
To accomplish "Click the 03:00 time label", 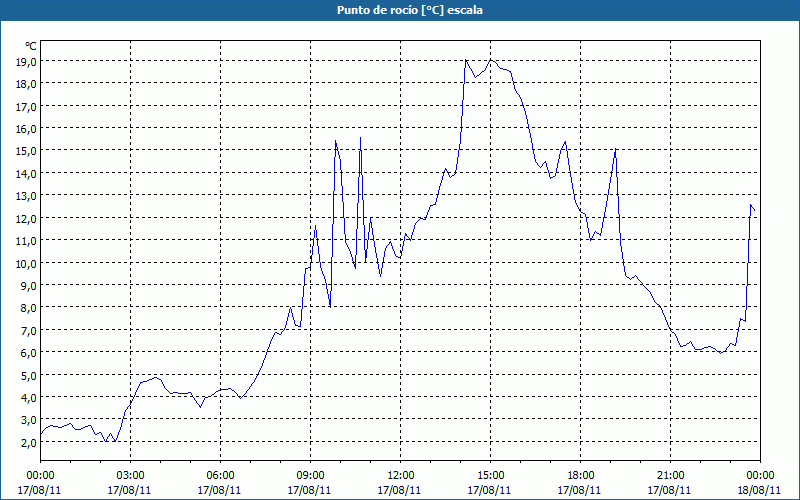I will (131, 476).
